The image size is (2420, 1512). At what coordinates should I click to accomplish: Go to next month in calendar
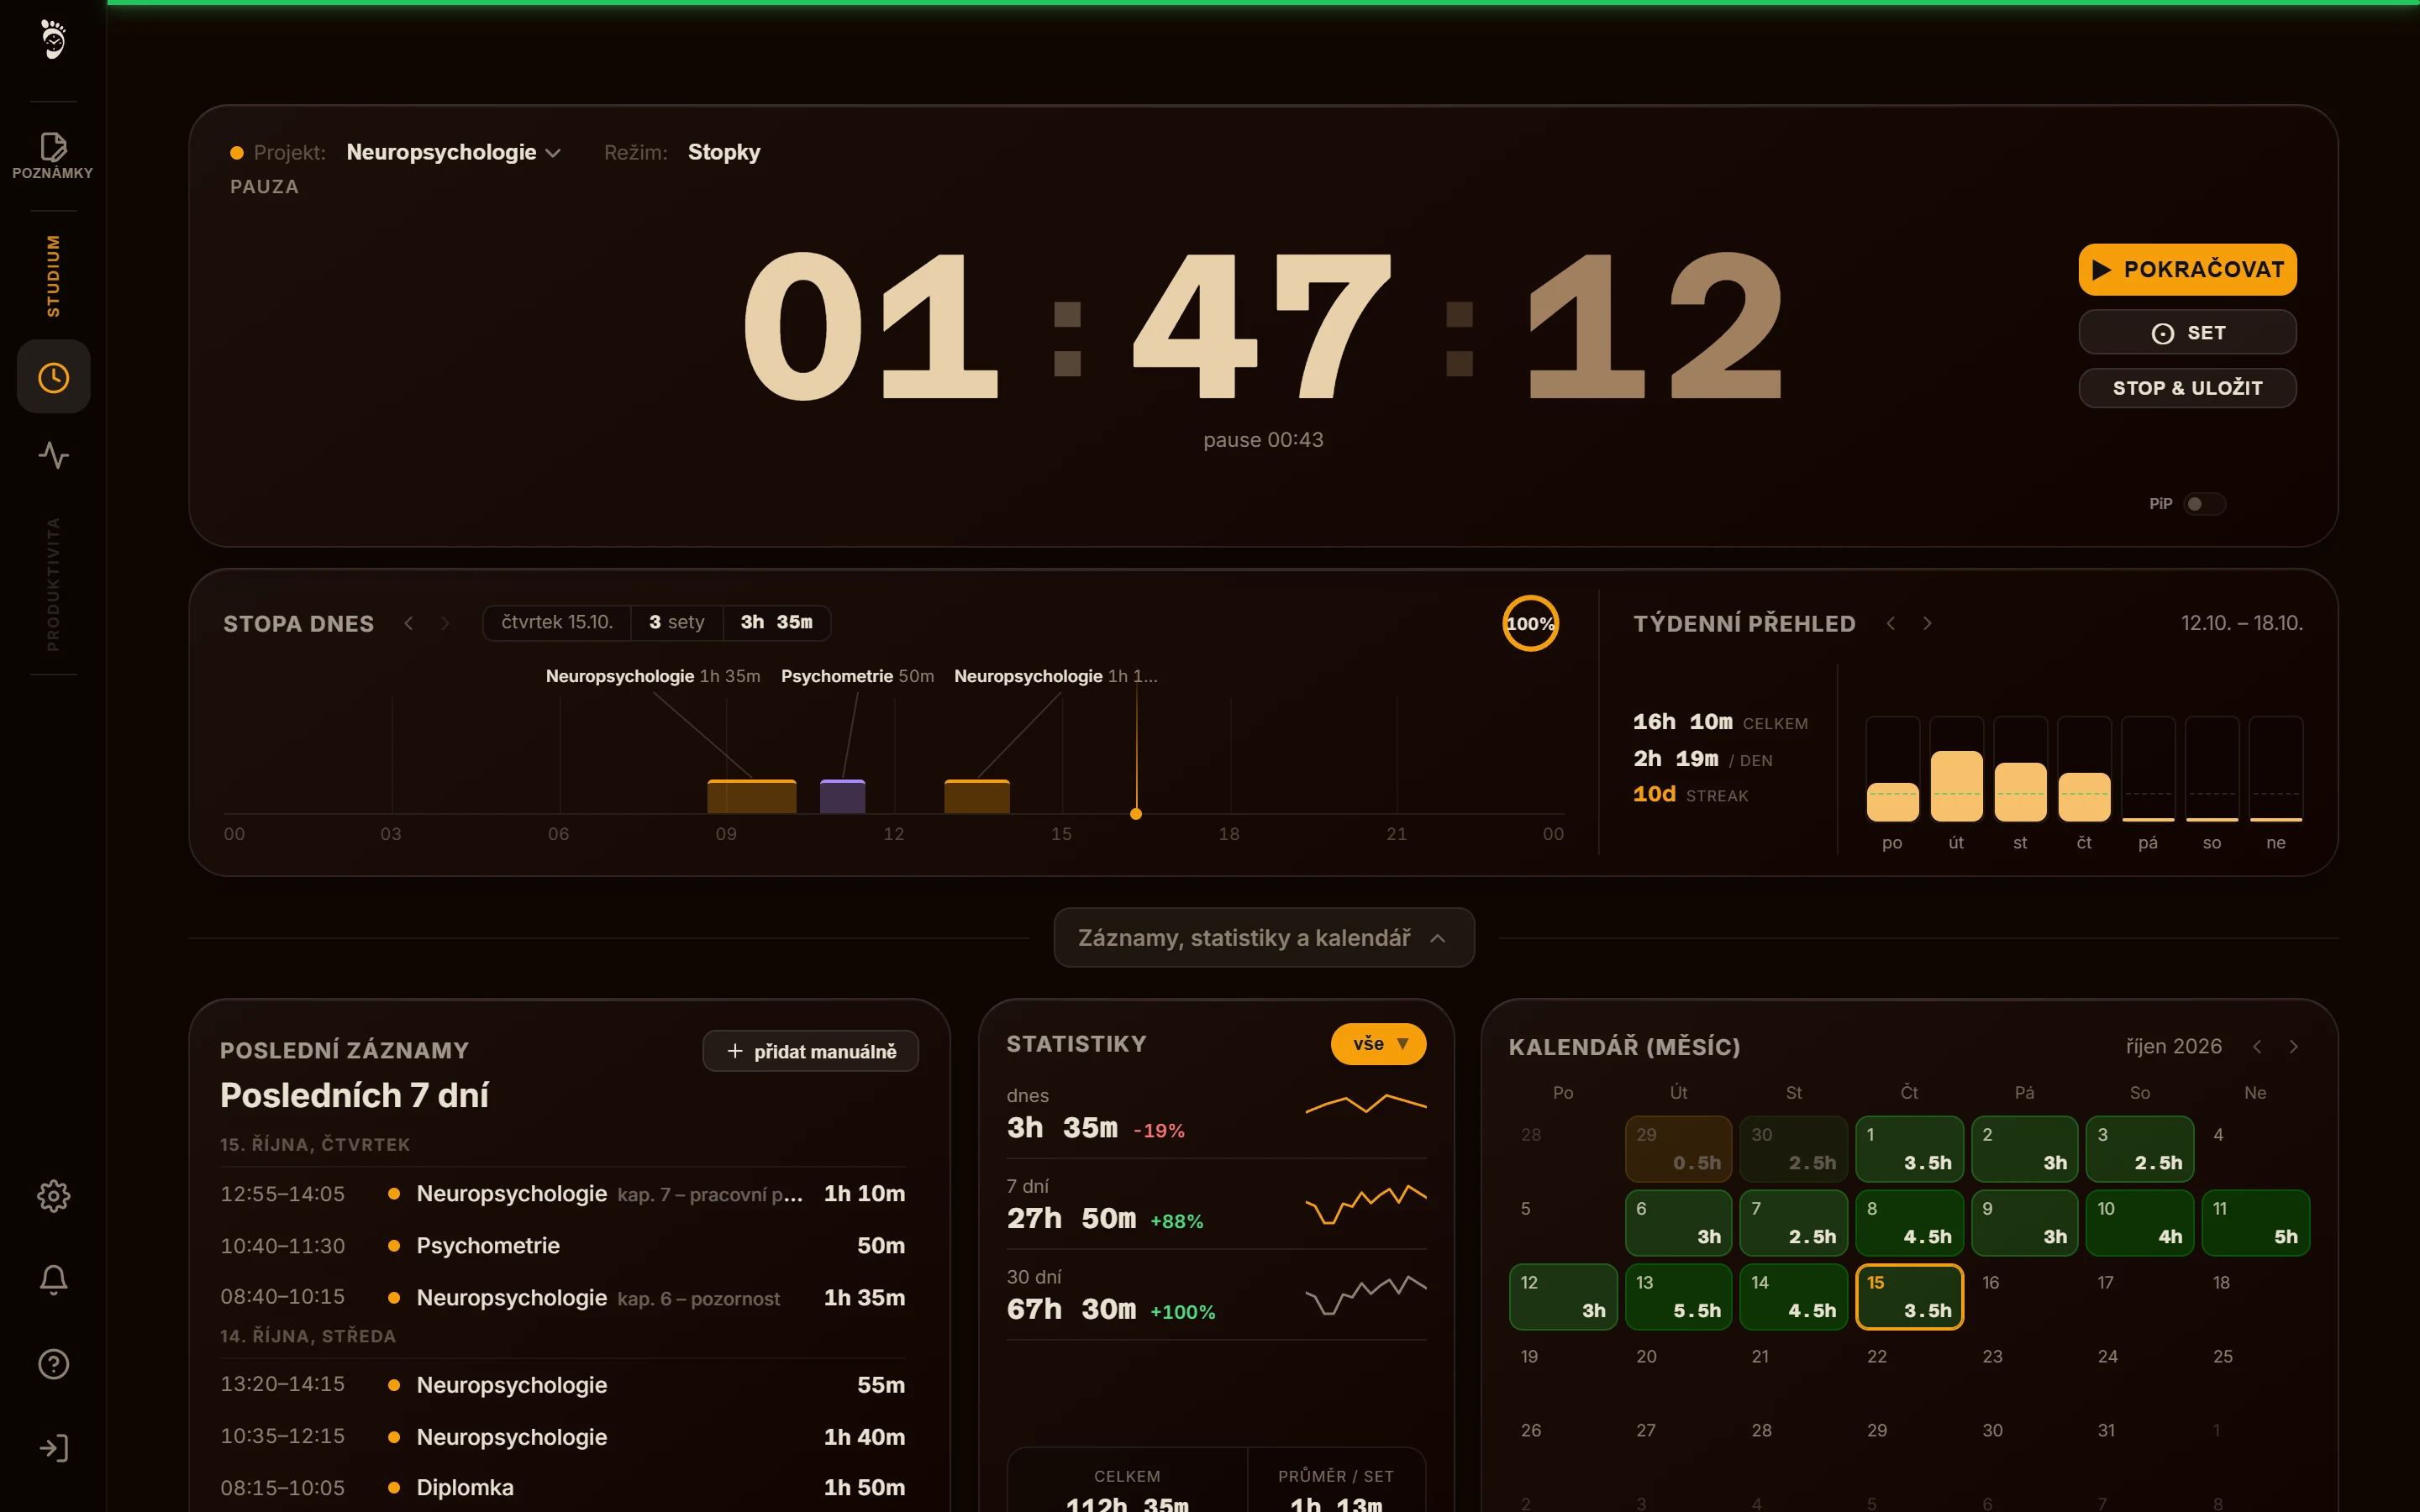(2294, 1046)
